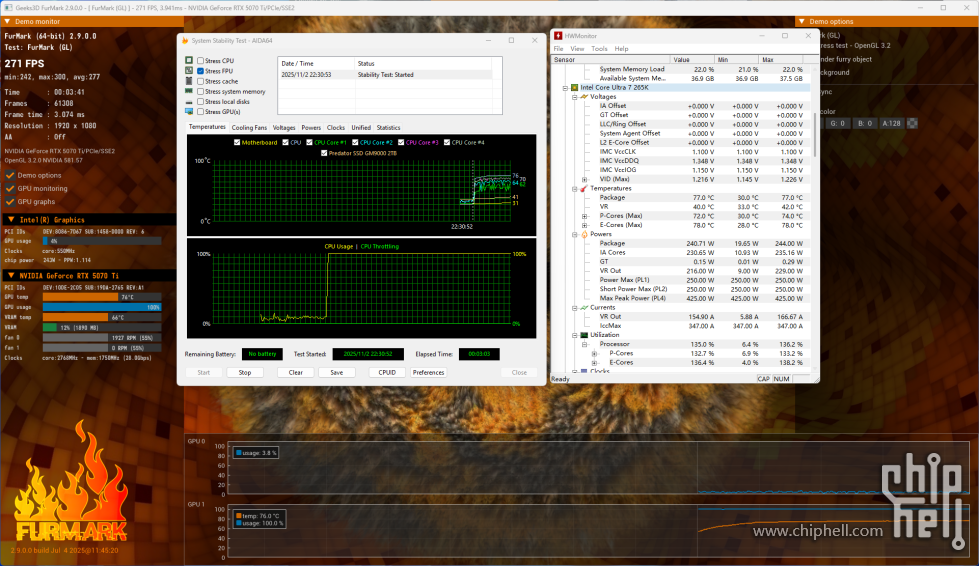Viewport: 979px width, 566px height.
Task: Switch to the Cooling Fans tab
Action: point(249,128)
